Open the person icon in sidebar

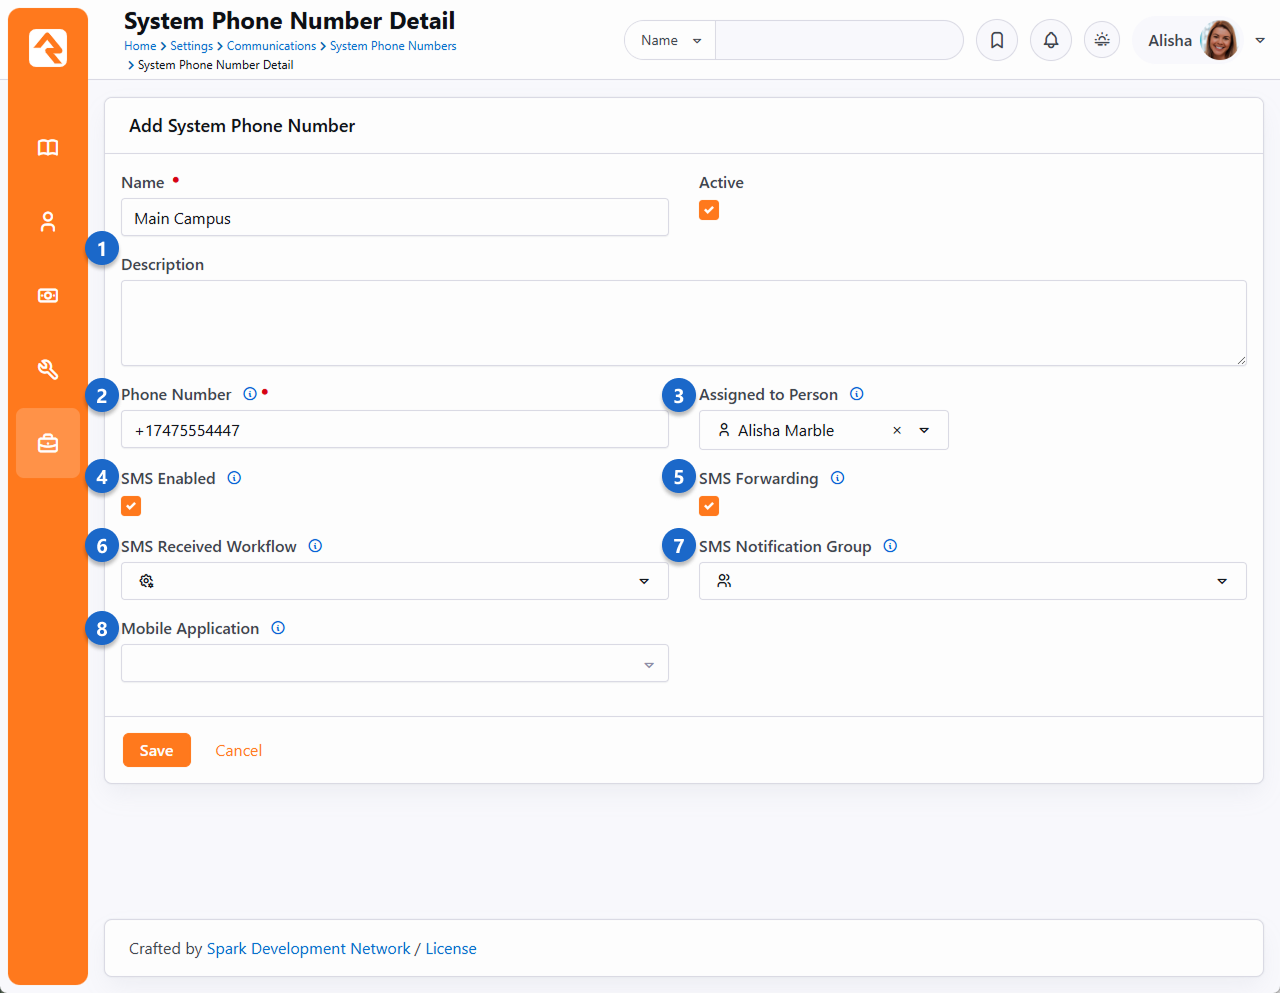48,222
